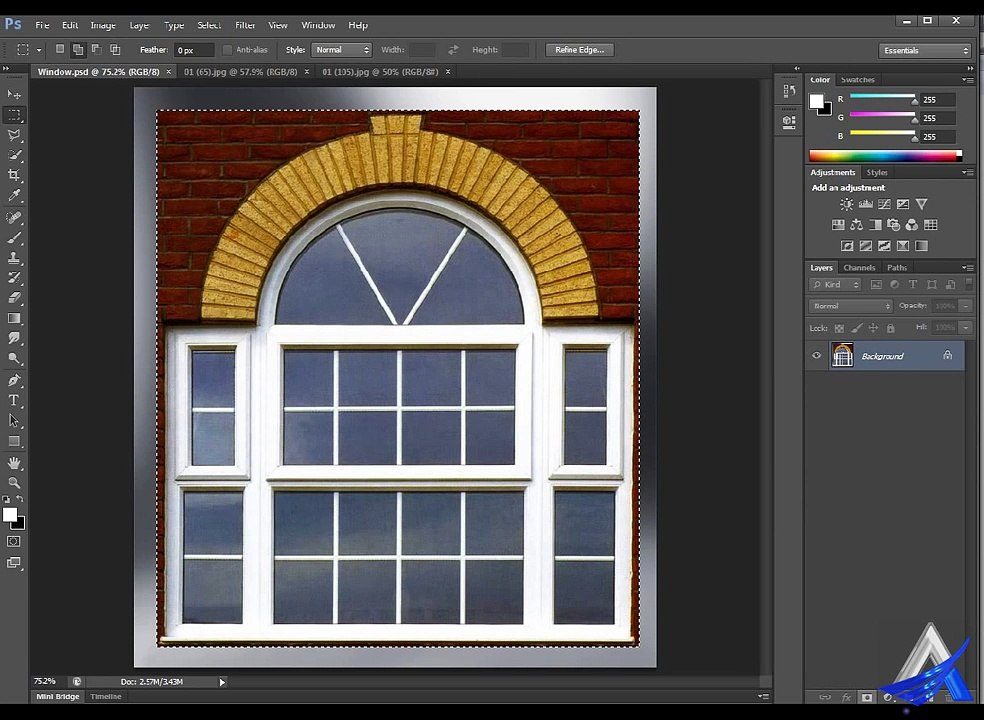Toggle Quick Mask mode

tap(14, 541)
